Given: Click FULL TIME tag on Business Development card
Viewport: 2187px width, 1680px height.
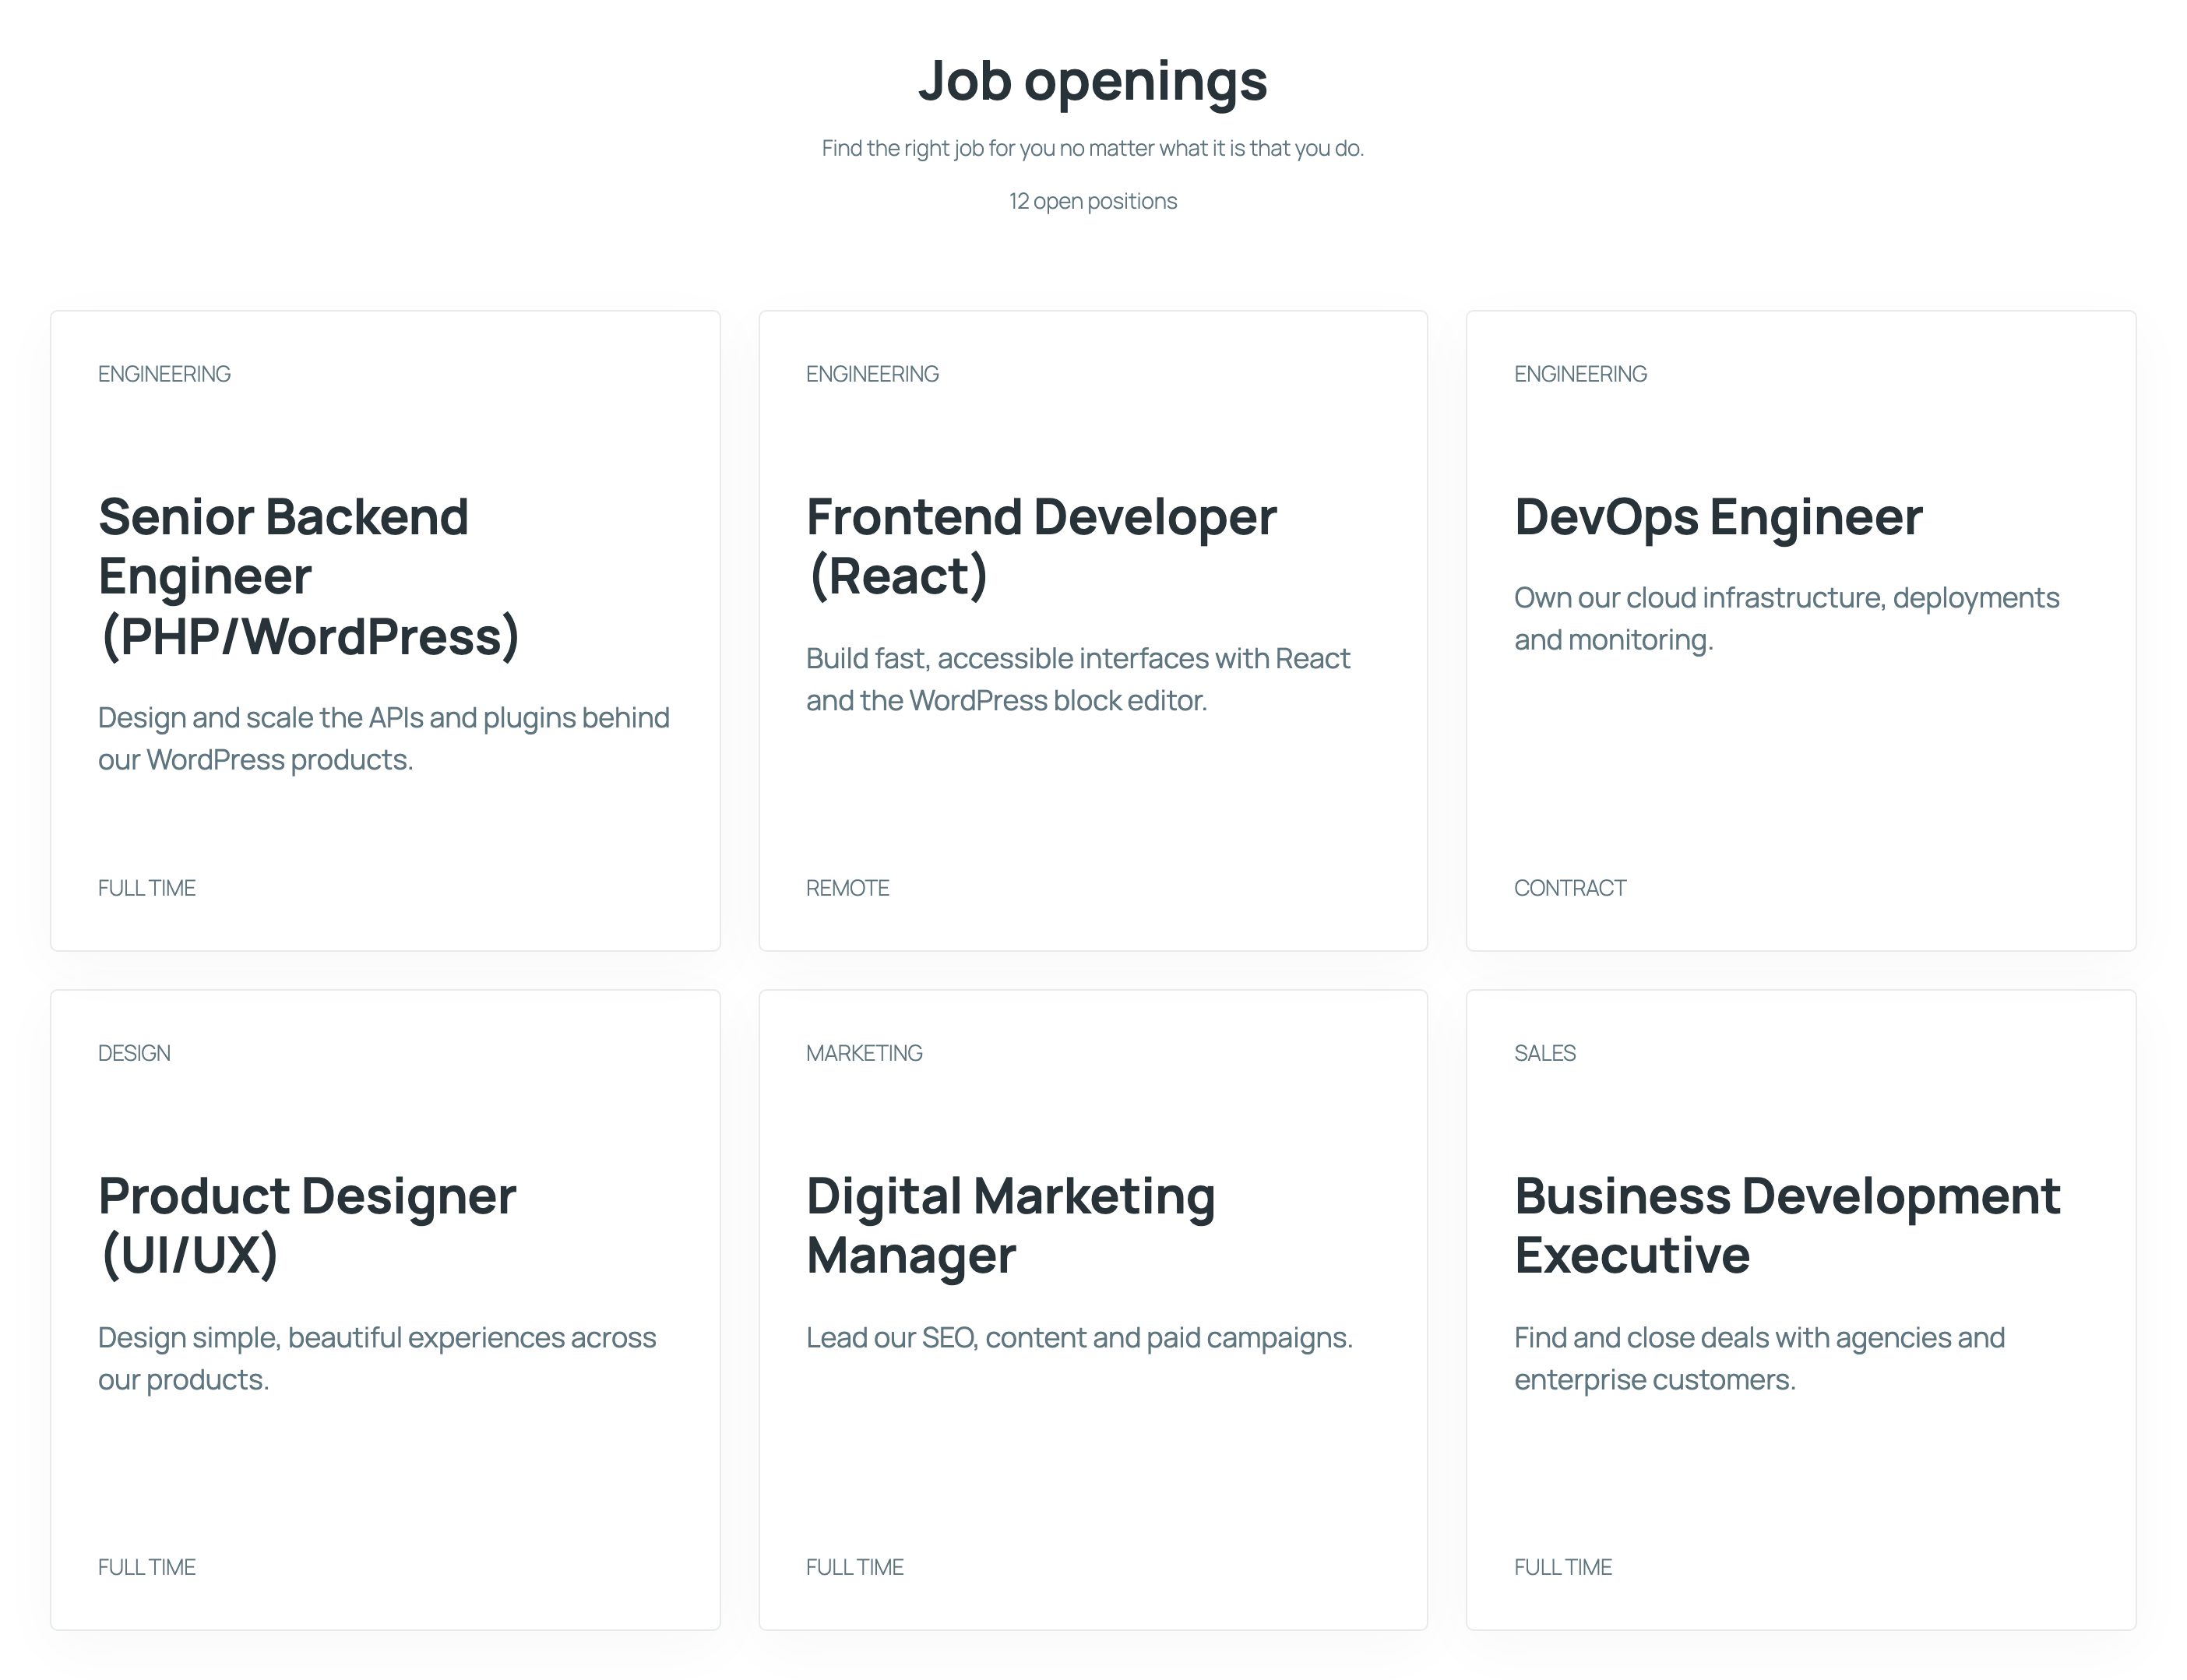Looking at the screenshot, I should (1563, 1567).
